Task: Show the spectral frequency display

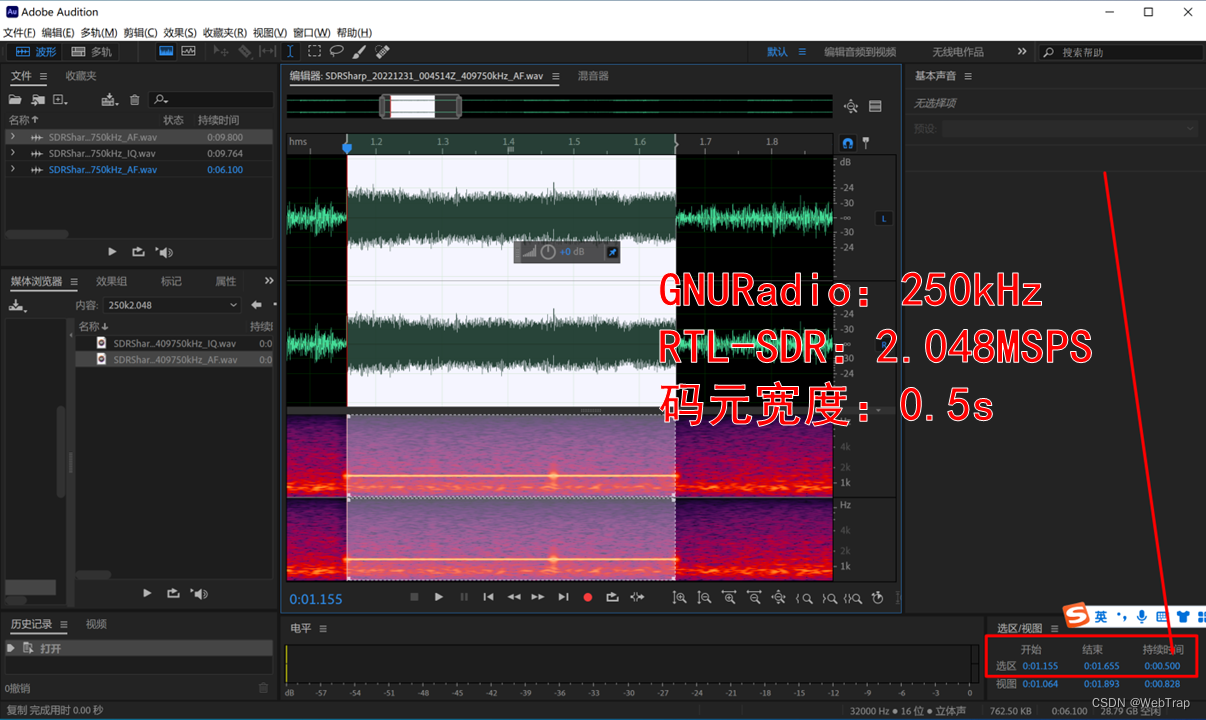Action: click(x=166, y=51)
